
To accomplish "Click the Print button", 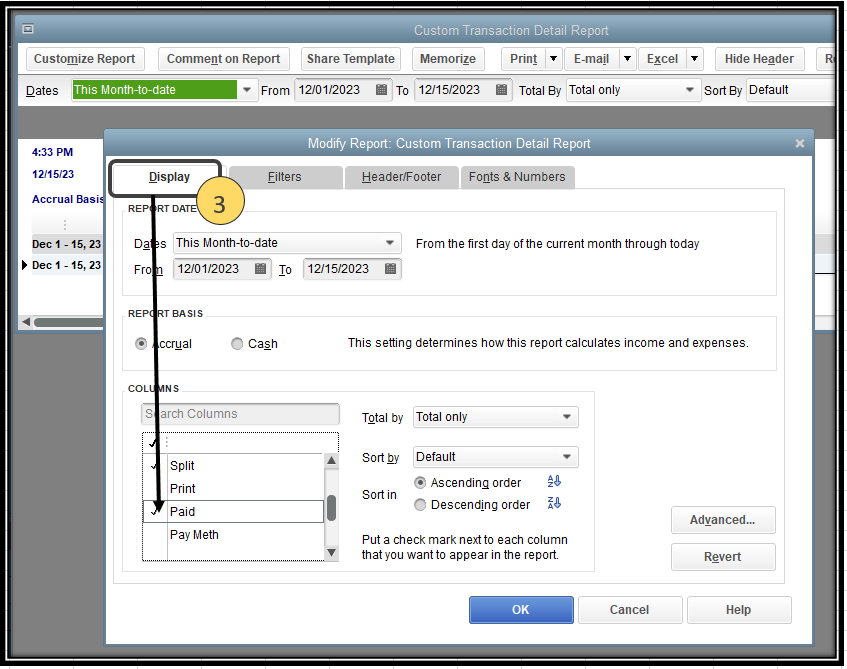I will pyautogui.click(x=523, y=58).
